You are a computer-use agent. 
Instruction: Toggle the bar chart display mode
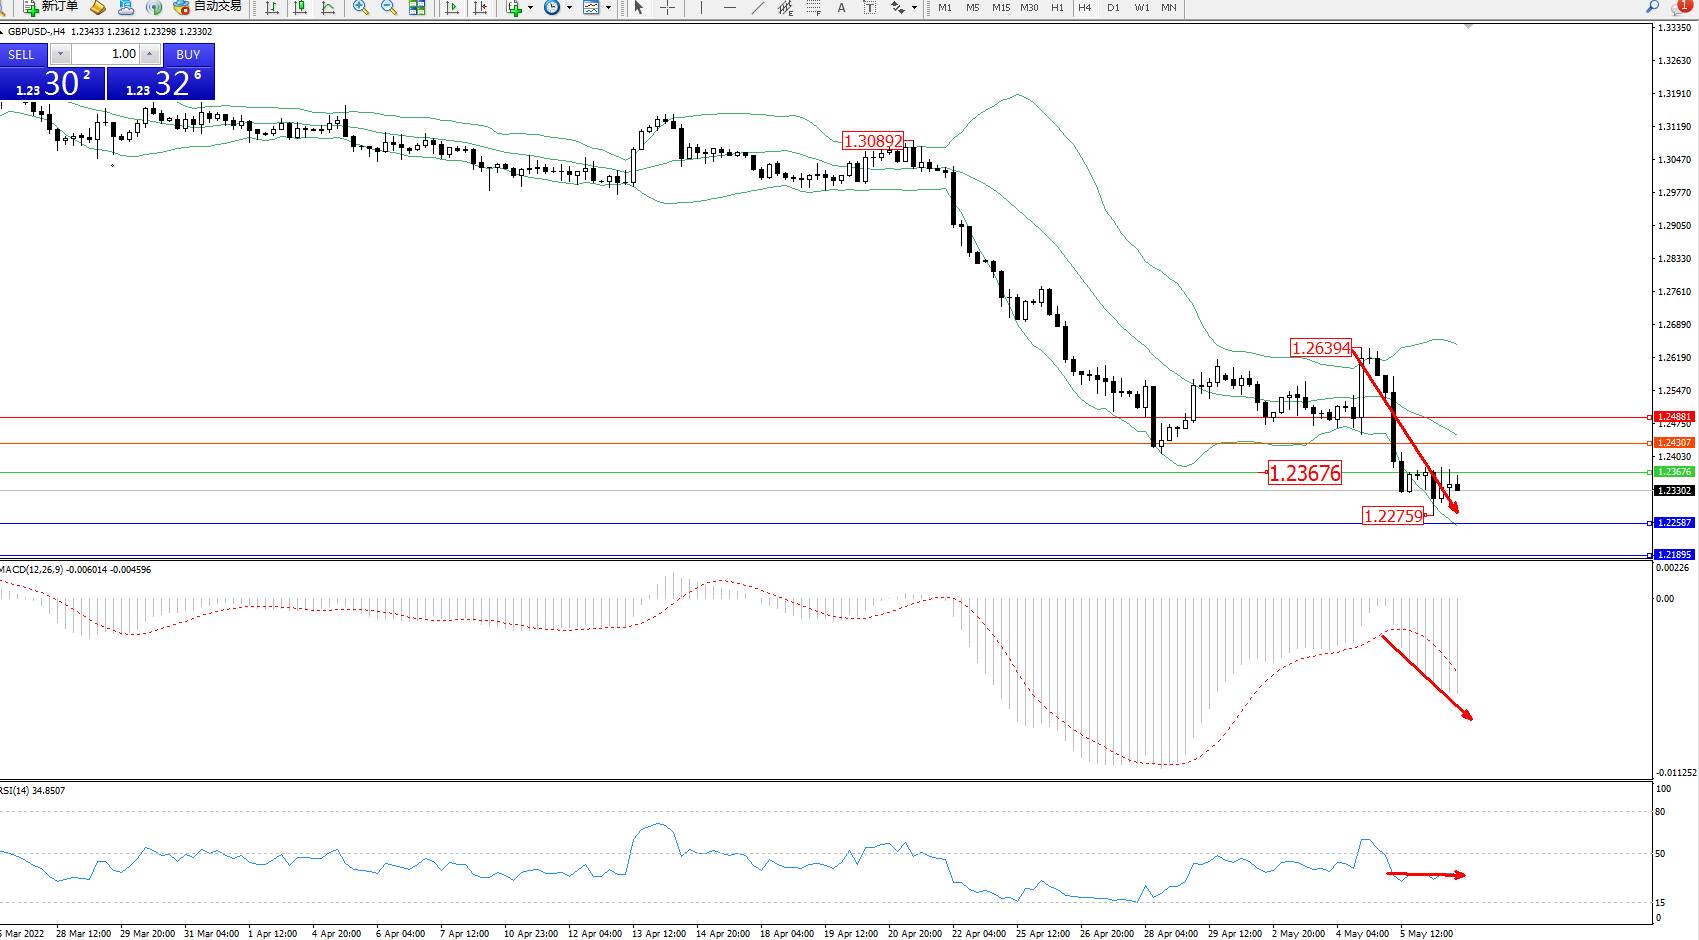click(x=272, y=8)
